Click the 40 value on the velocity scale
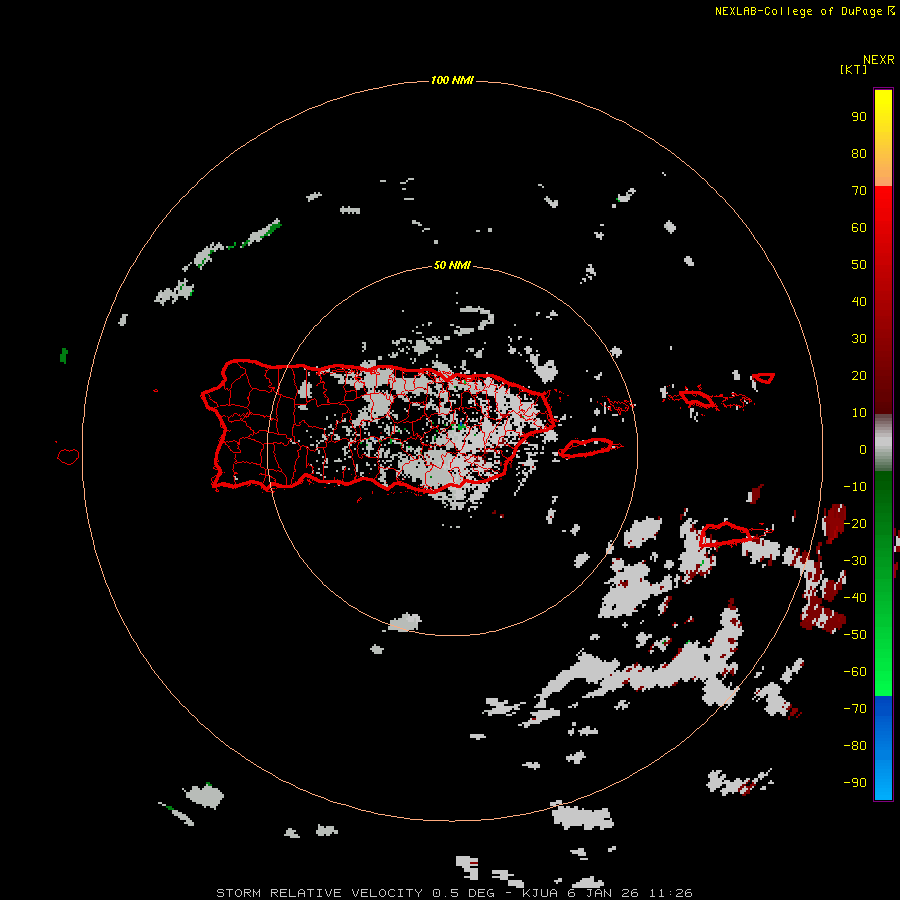The height and width of the screenshot is (900, 900). click(859, 301)
